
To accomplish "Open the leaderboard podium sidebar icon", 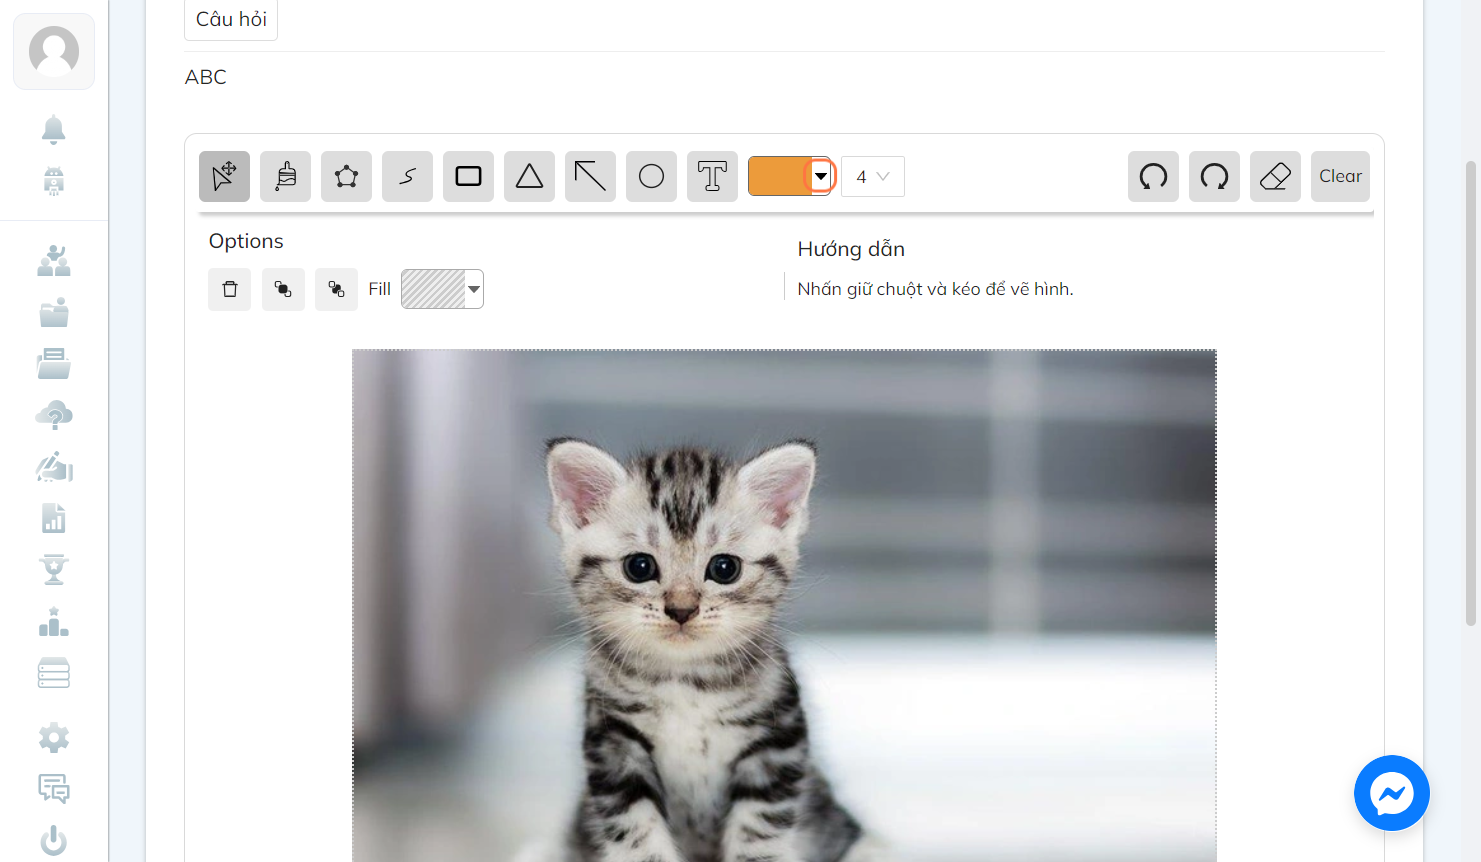I will pyautogui.click(x=54, y=622).
